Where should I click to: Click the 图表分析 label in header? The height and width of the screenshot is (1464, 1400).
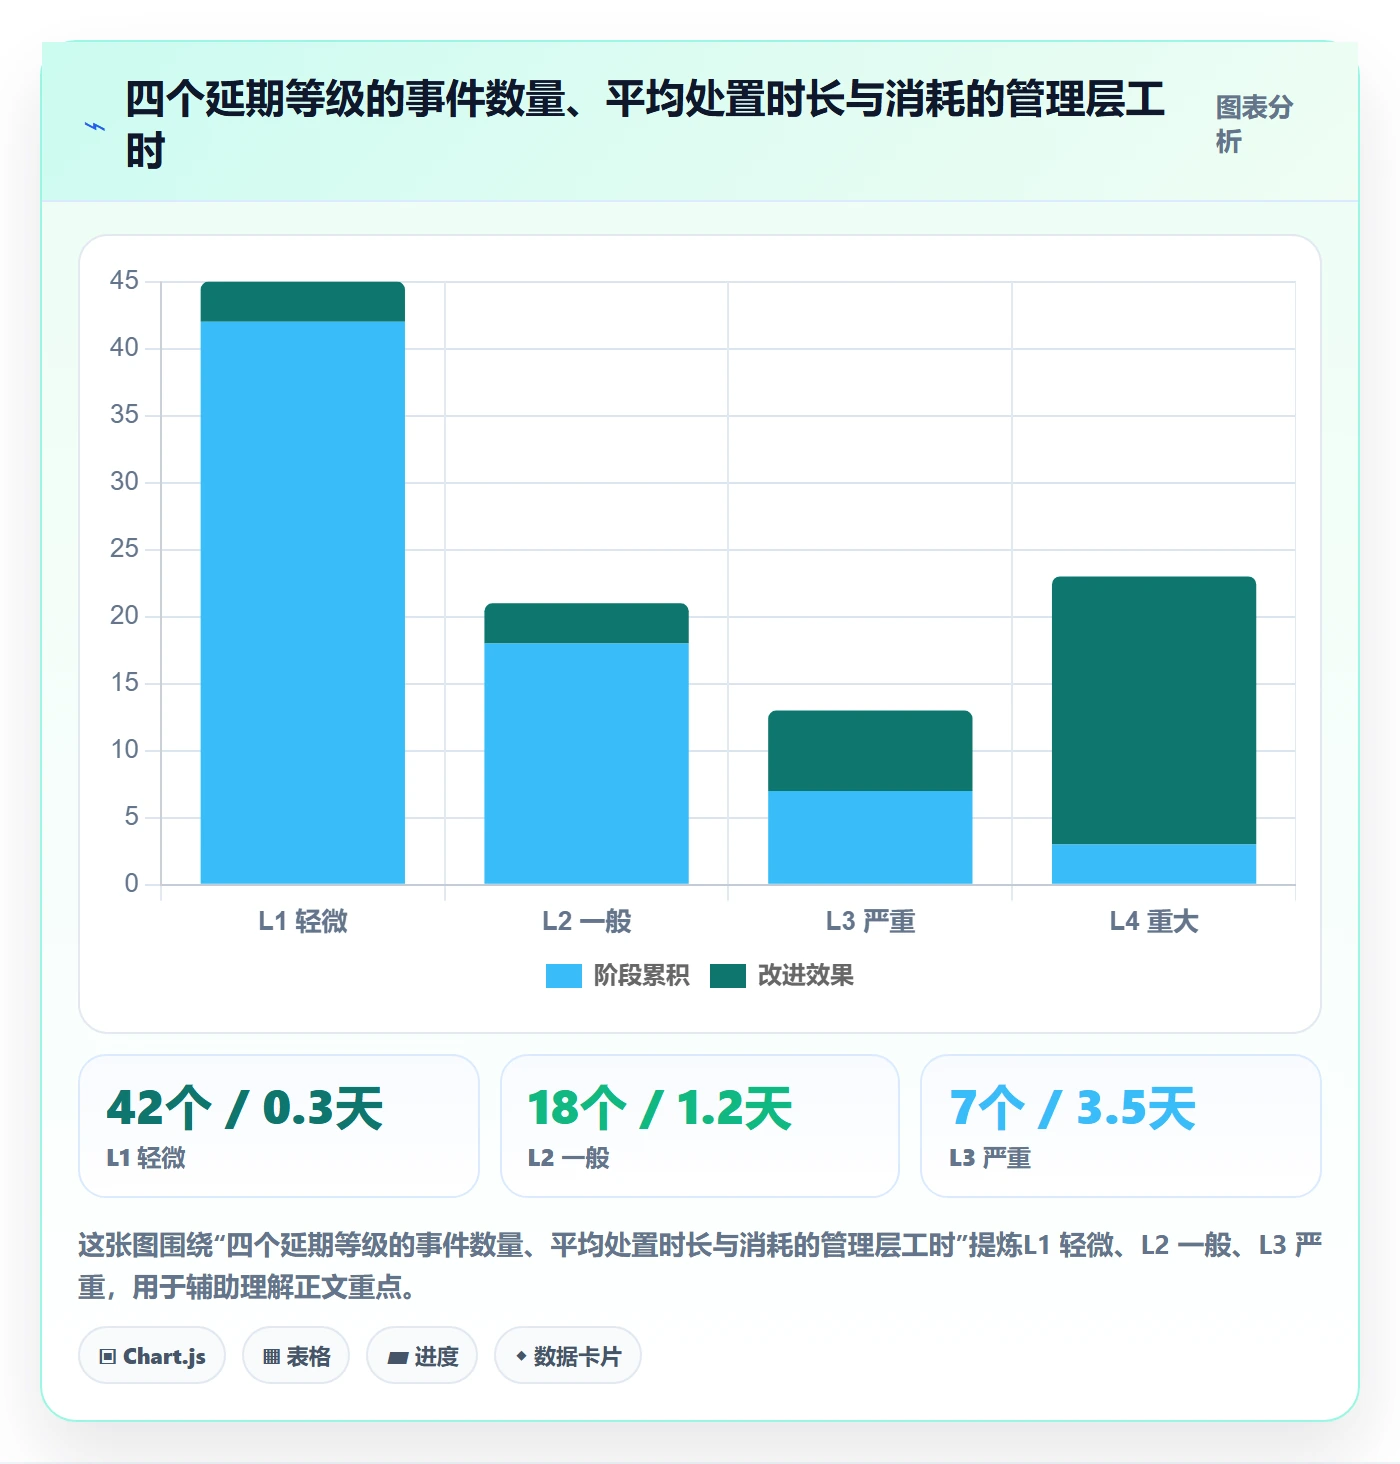1254,124
